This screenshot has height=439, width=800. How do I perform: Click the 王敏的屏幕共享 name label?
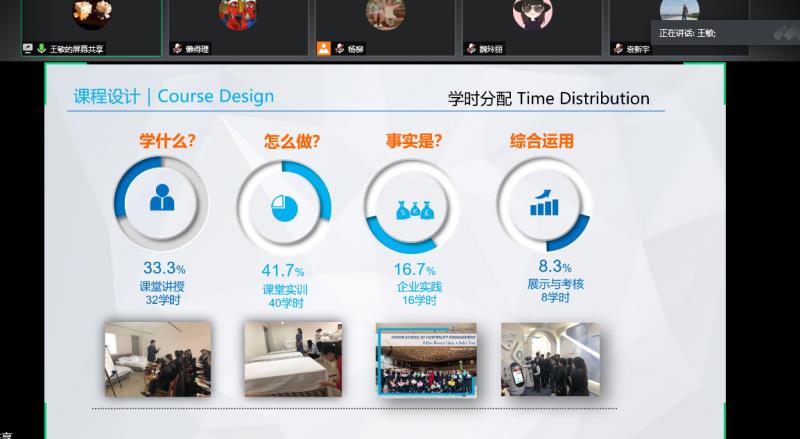click(77, 49)
